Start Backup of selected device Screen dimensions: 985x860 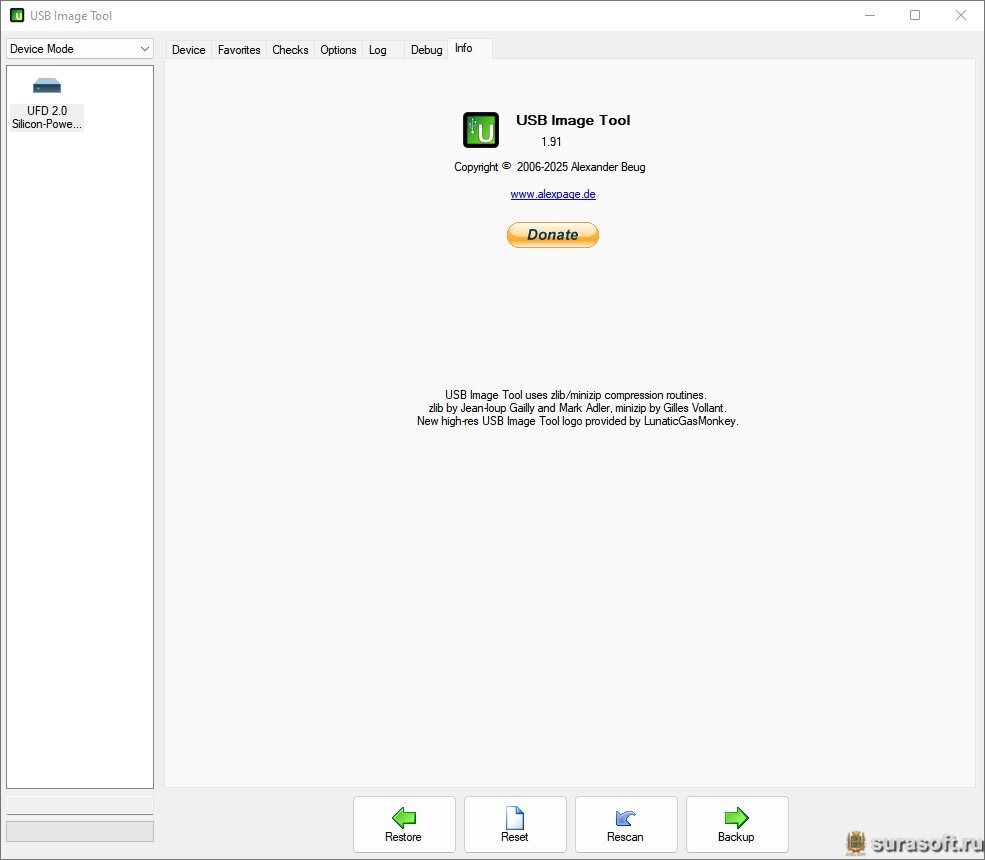point(737,824)
